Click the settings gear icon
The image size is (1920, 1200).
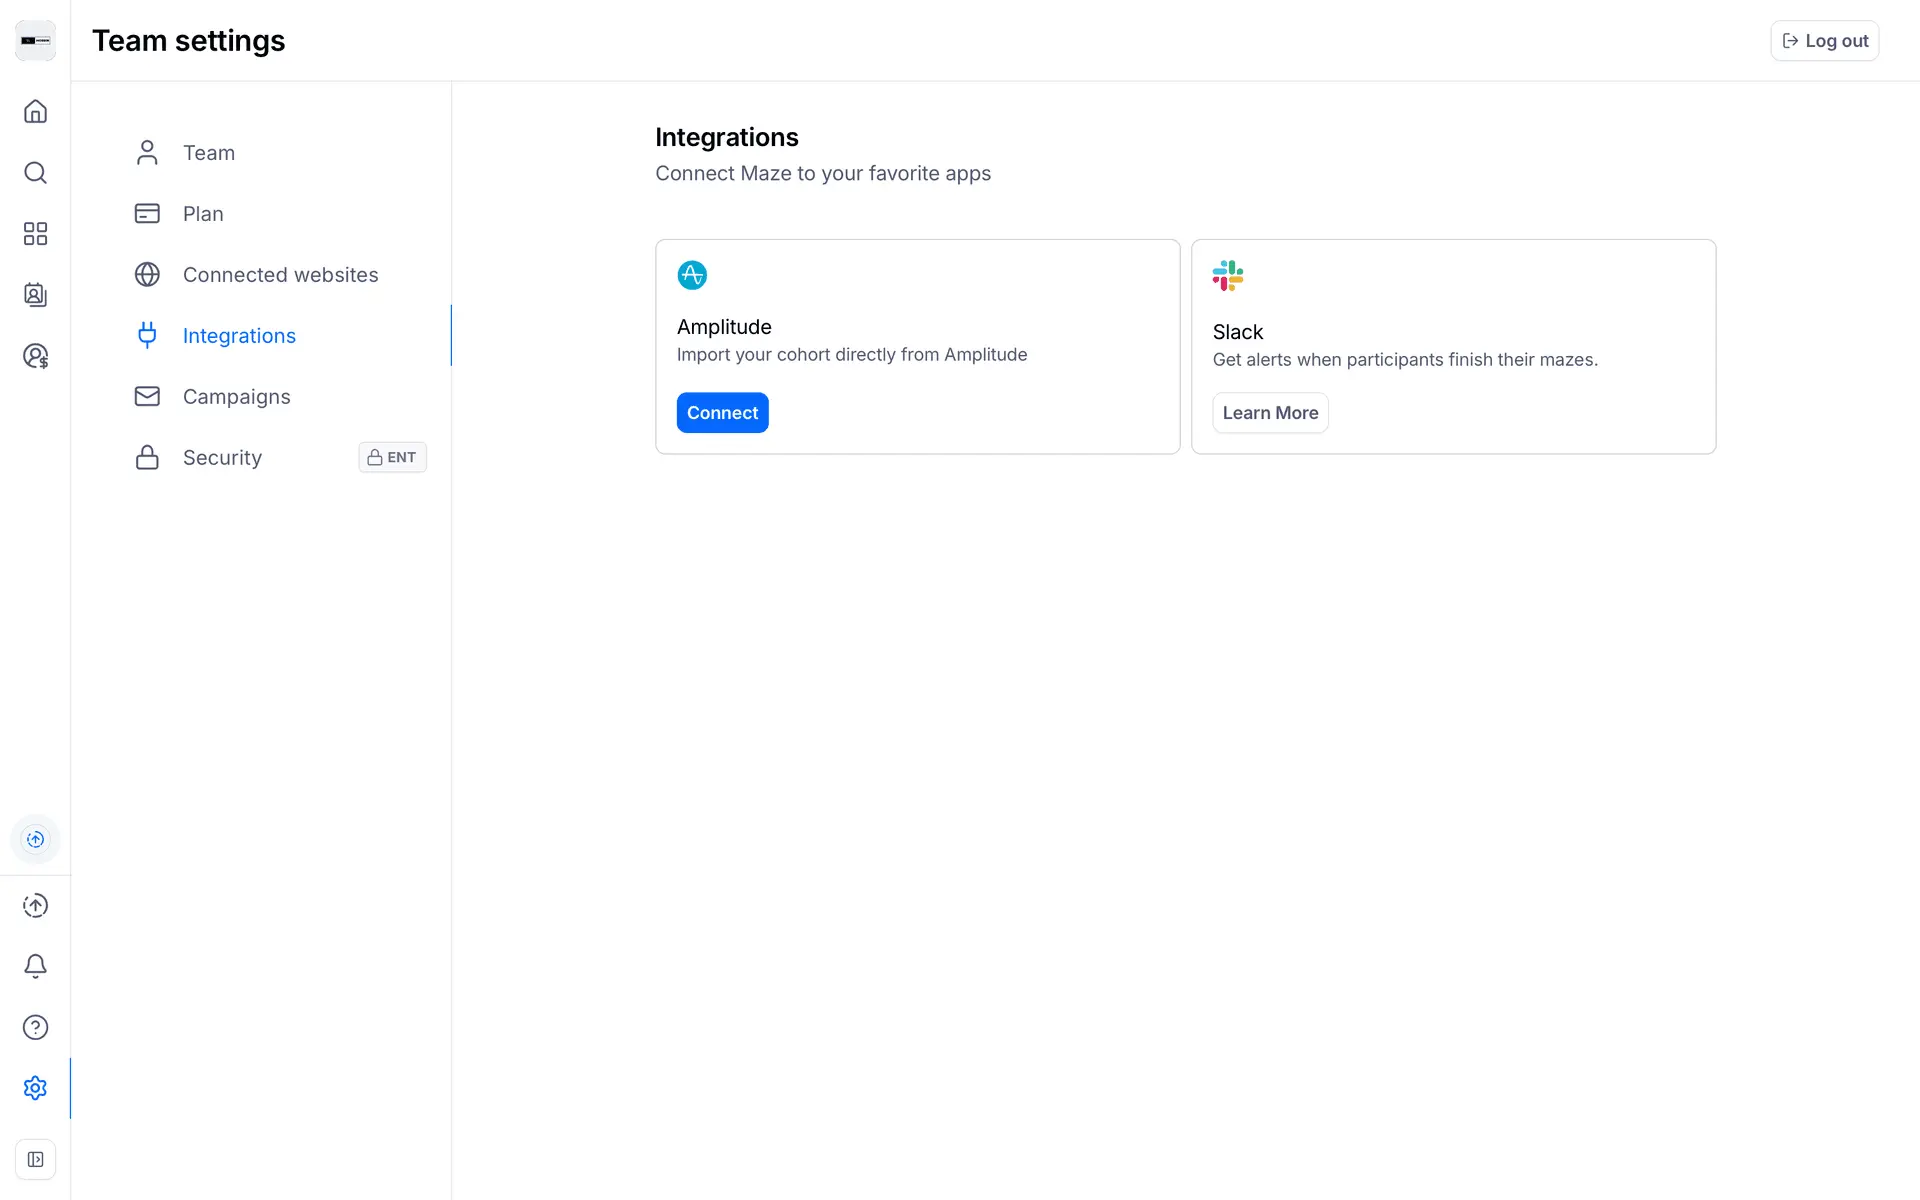[x=35, y=1088]
